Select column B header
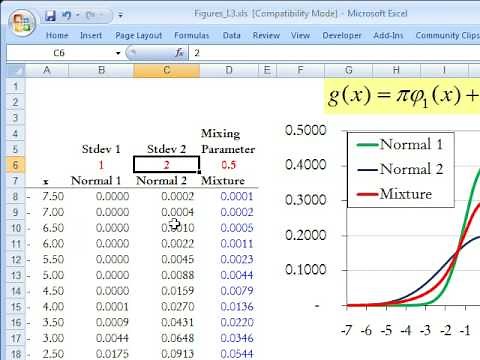 [101, 70]
